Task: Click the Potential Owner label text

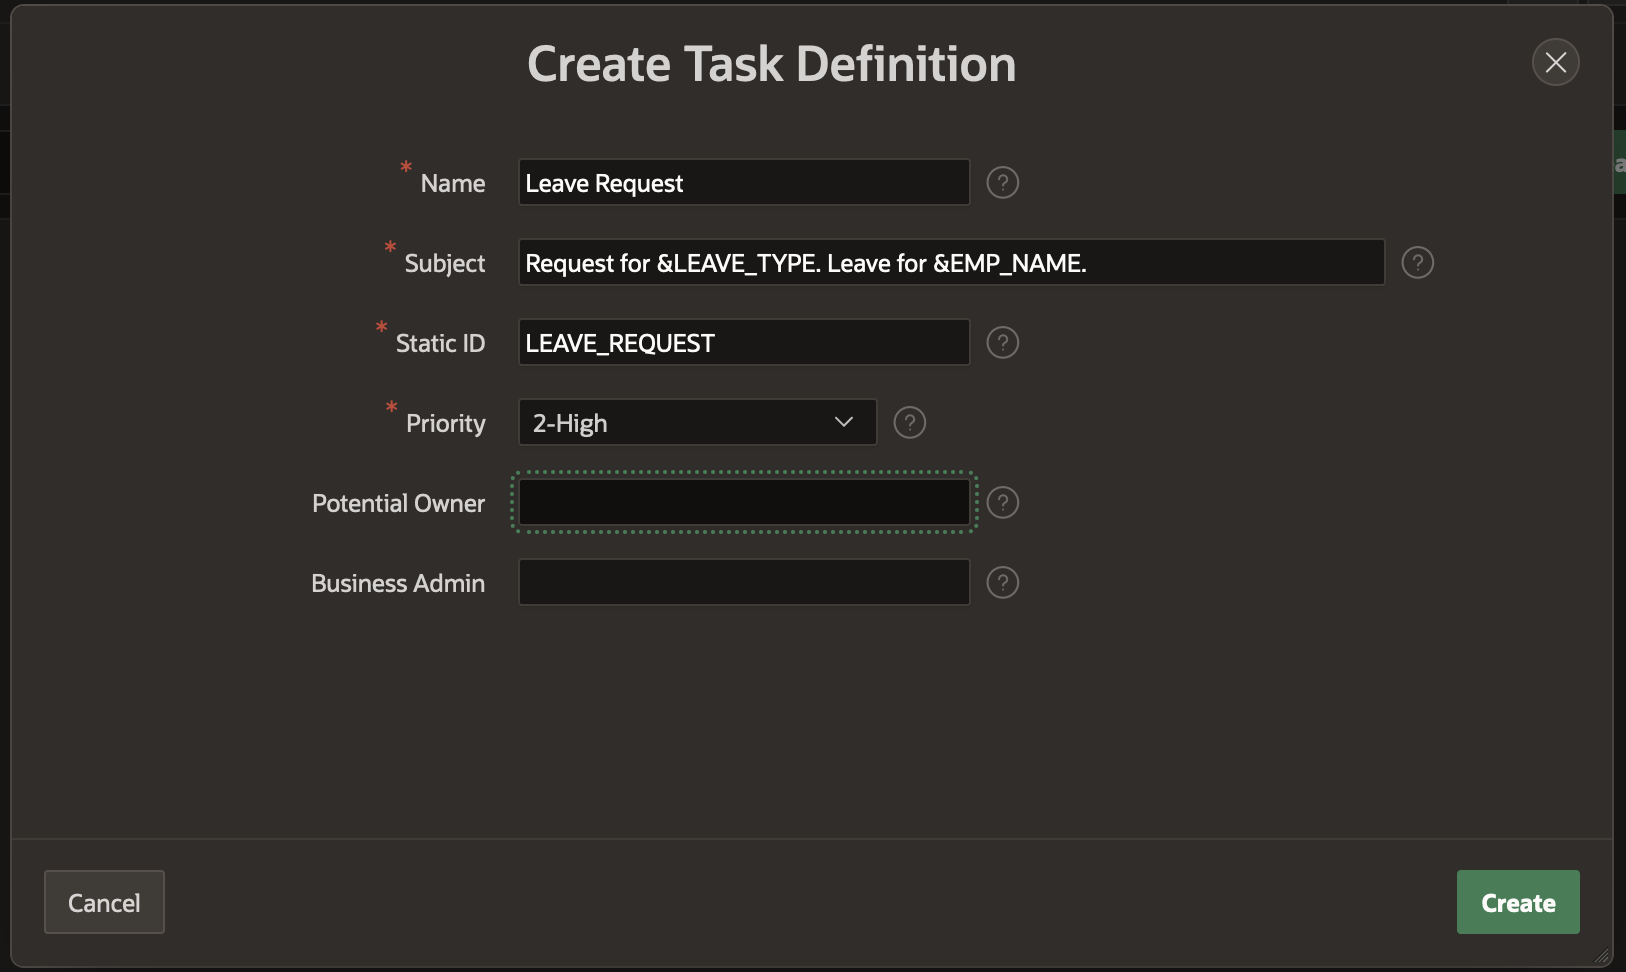Action: click(398, 504)
